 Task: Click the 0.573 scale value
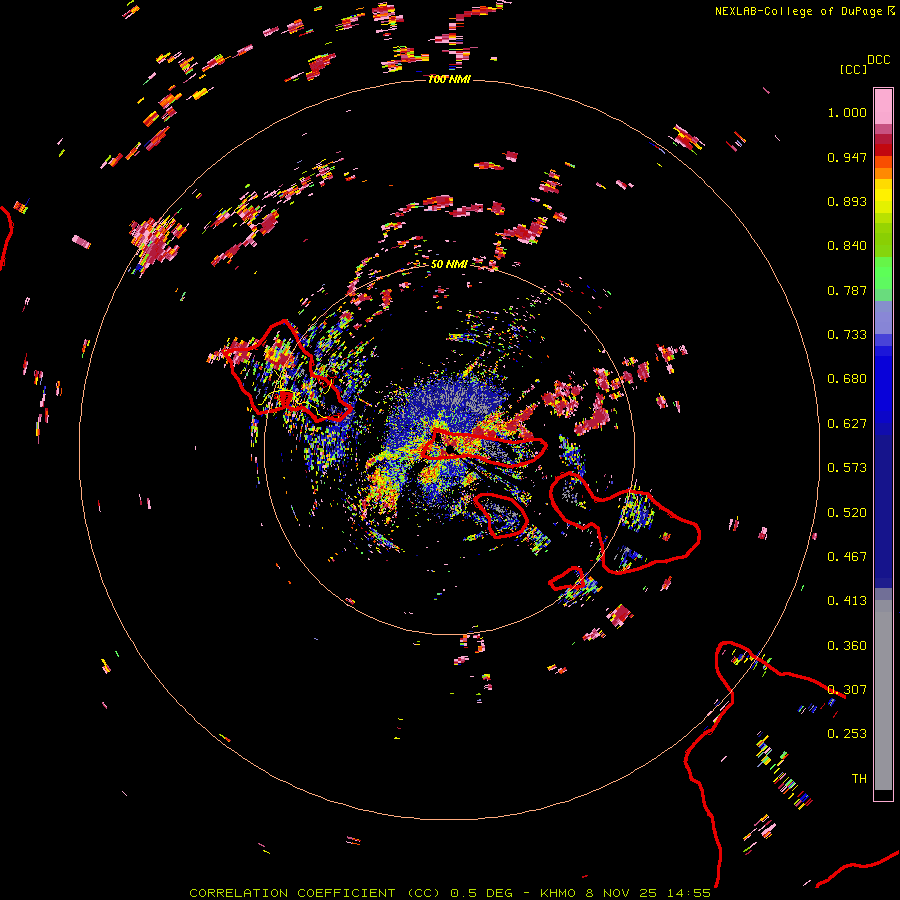coord(847,468)
